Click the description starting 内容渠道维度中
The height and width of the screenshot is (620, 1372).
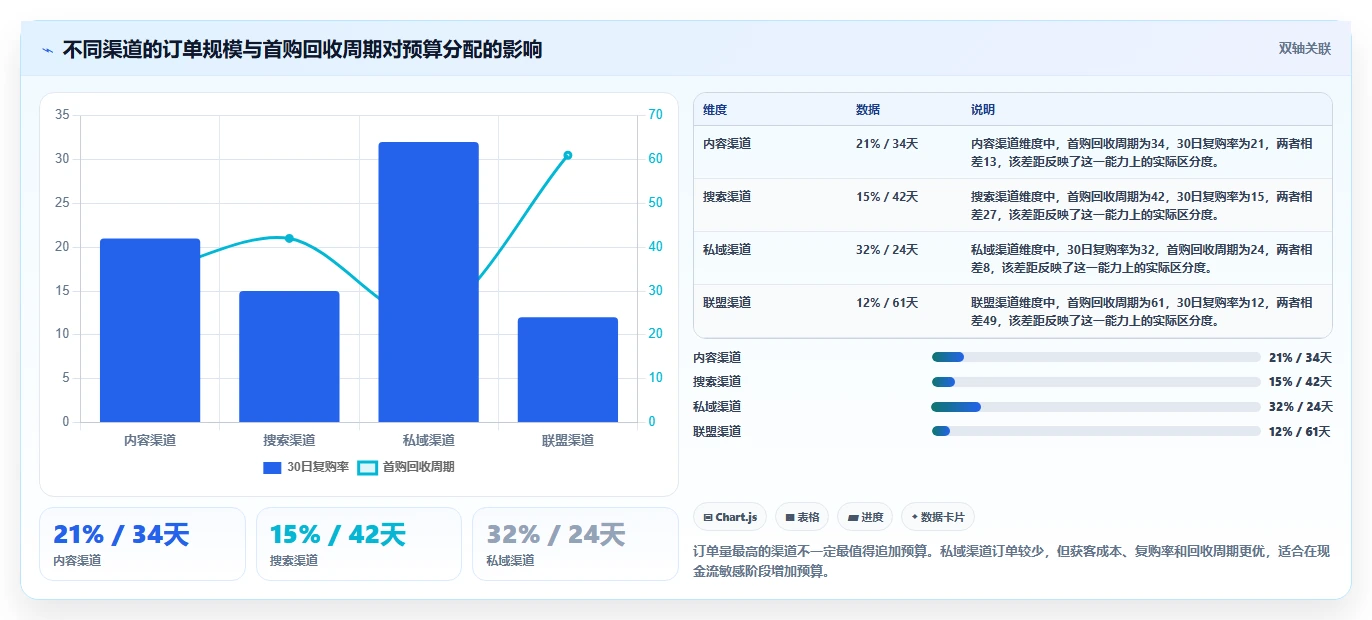pos(1142,152)
